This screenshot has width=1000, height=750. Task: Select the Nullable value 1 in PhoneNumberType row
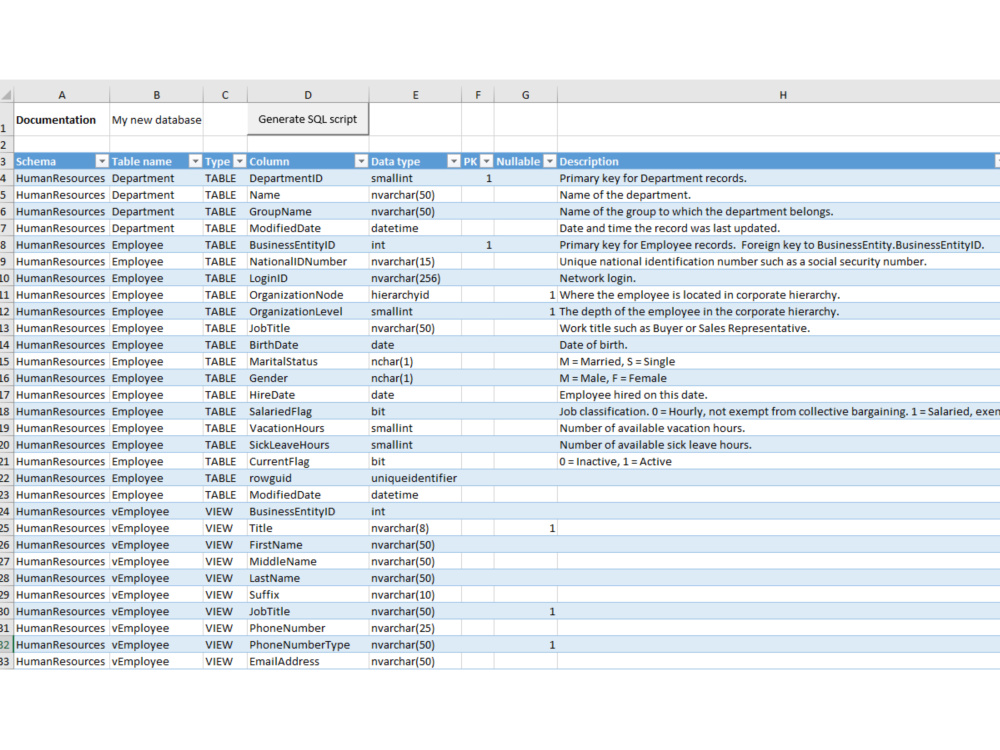point(526,645)
